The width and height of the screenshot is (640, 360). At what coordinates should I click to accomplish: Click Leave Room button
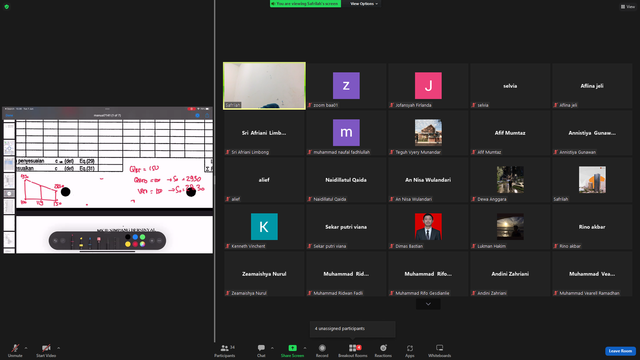pyautogui.click(x=620, y=351)
